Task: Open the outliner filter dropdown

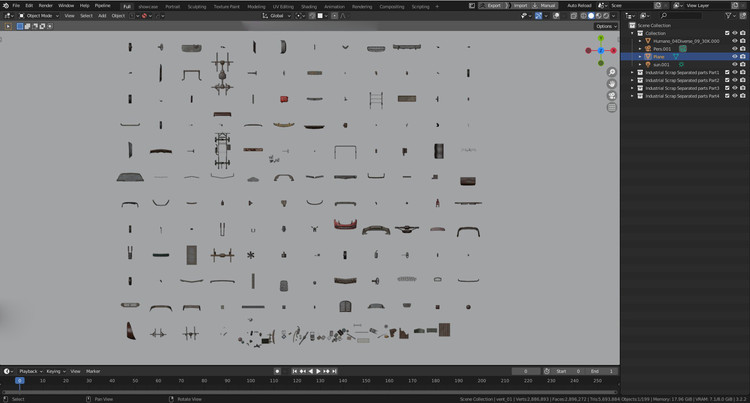Action: (x=730, y=16)
